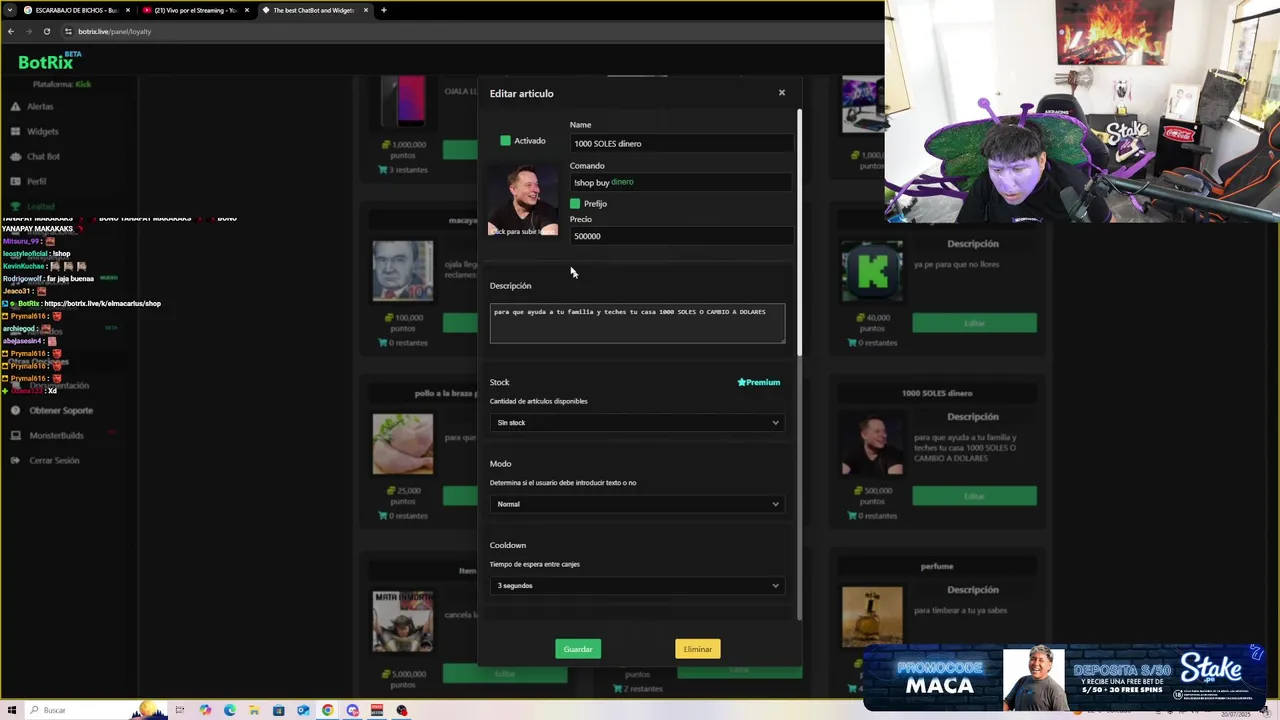This screenshot has height=720, width=1280.
Task: Open the Stock dropdown 'Sin stock'
Action: [637, 423]
